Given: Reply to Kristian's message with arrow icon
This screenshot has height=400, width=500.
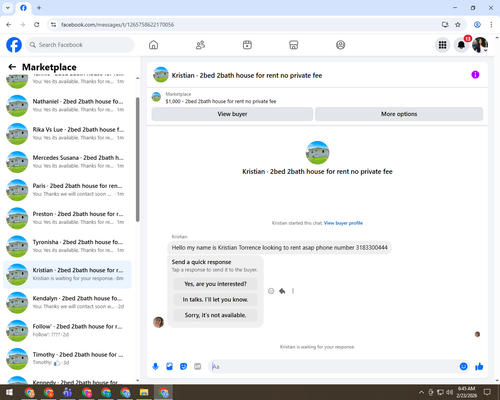Looking at the screenshot, I should pyautogui.click(x=282, y=291).
